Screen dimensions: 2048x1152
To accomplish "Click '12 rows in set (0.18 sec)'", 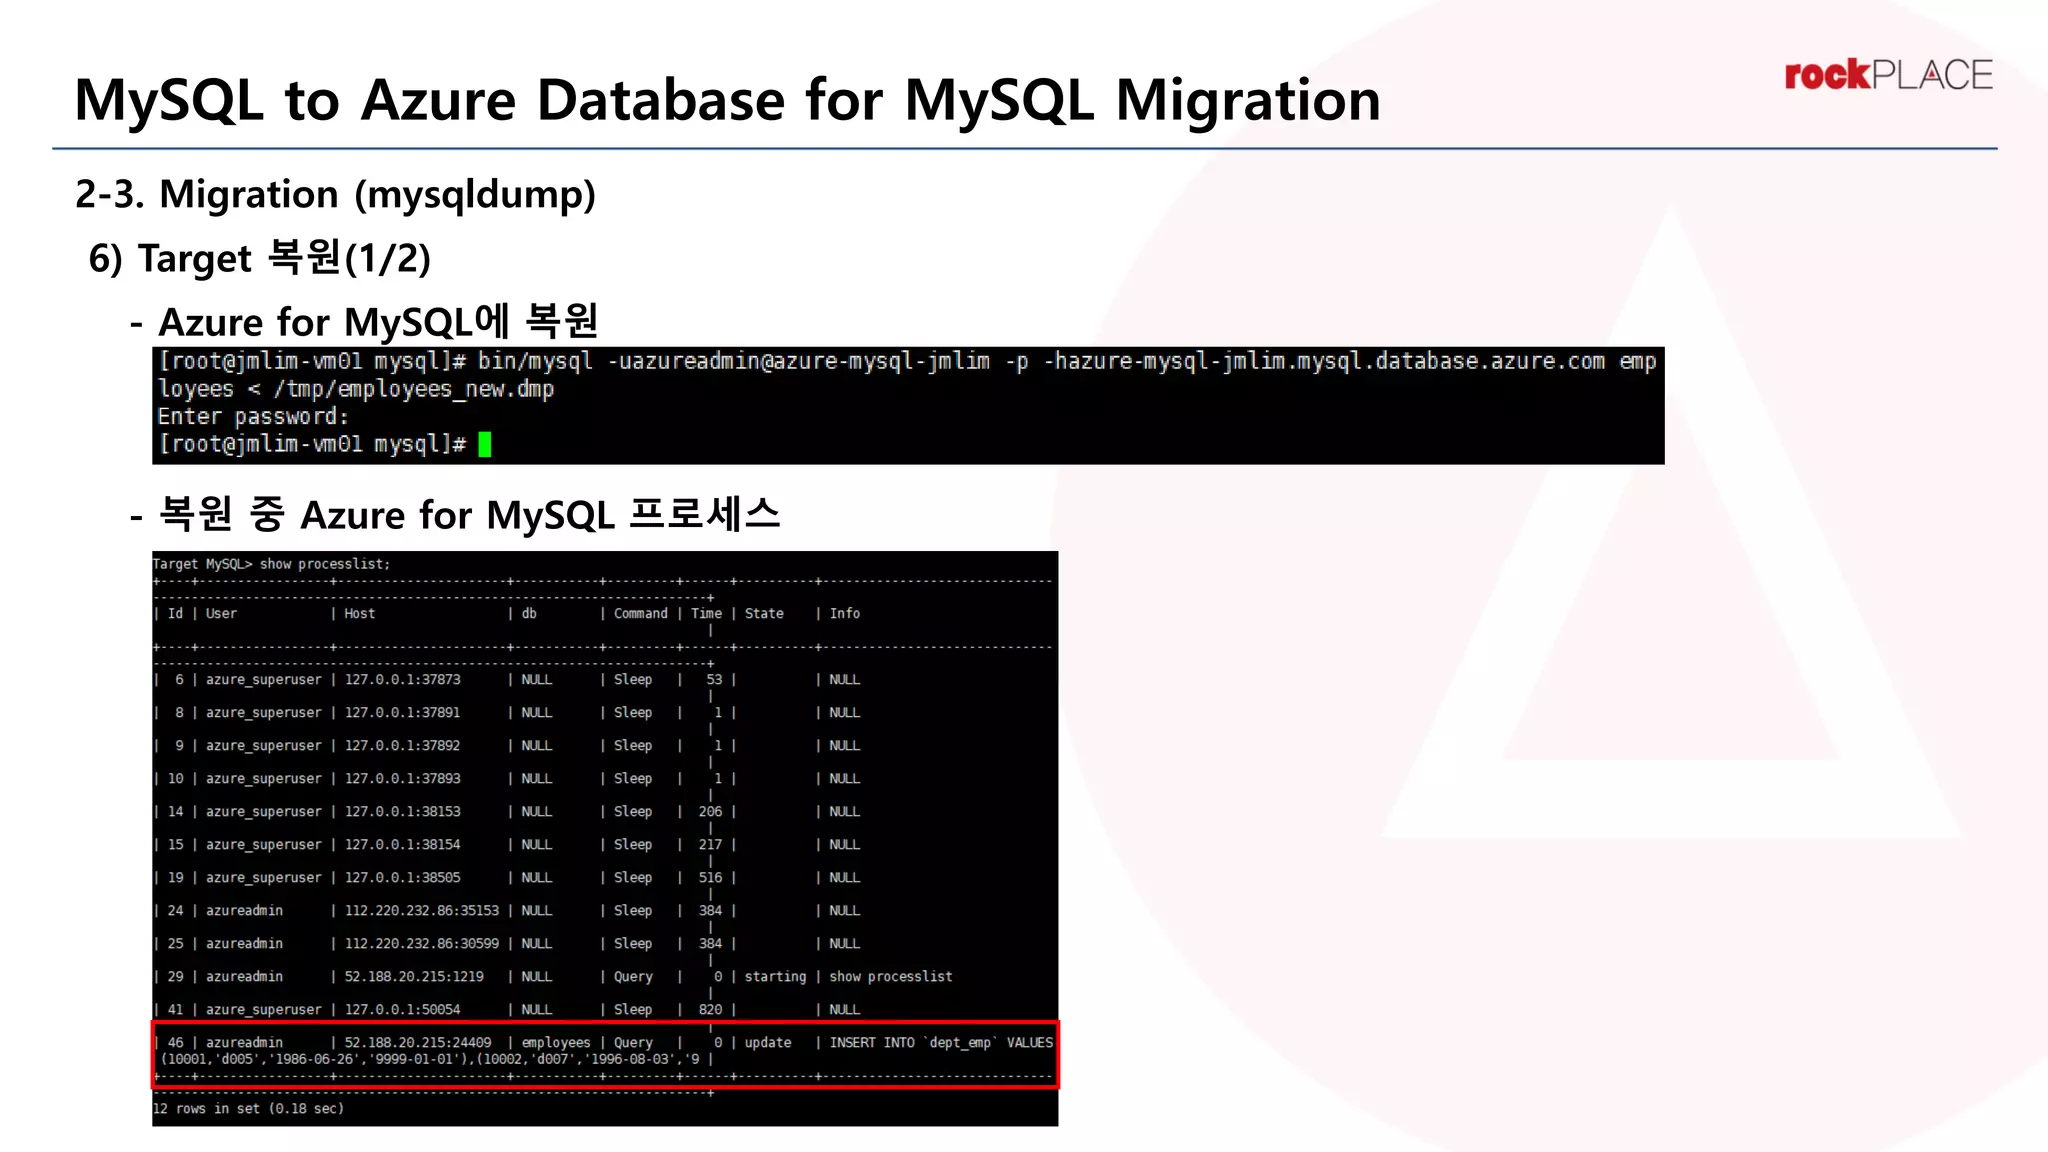I will tap(248, 1109).
